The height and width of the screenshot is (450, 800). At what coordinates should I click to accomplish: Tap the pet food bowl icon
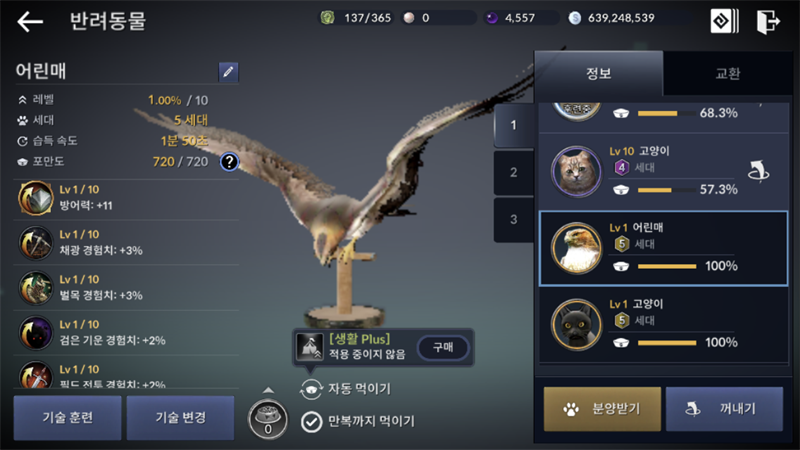click(268, 420)
